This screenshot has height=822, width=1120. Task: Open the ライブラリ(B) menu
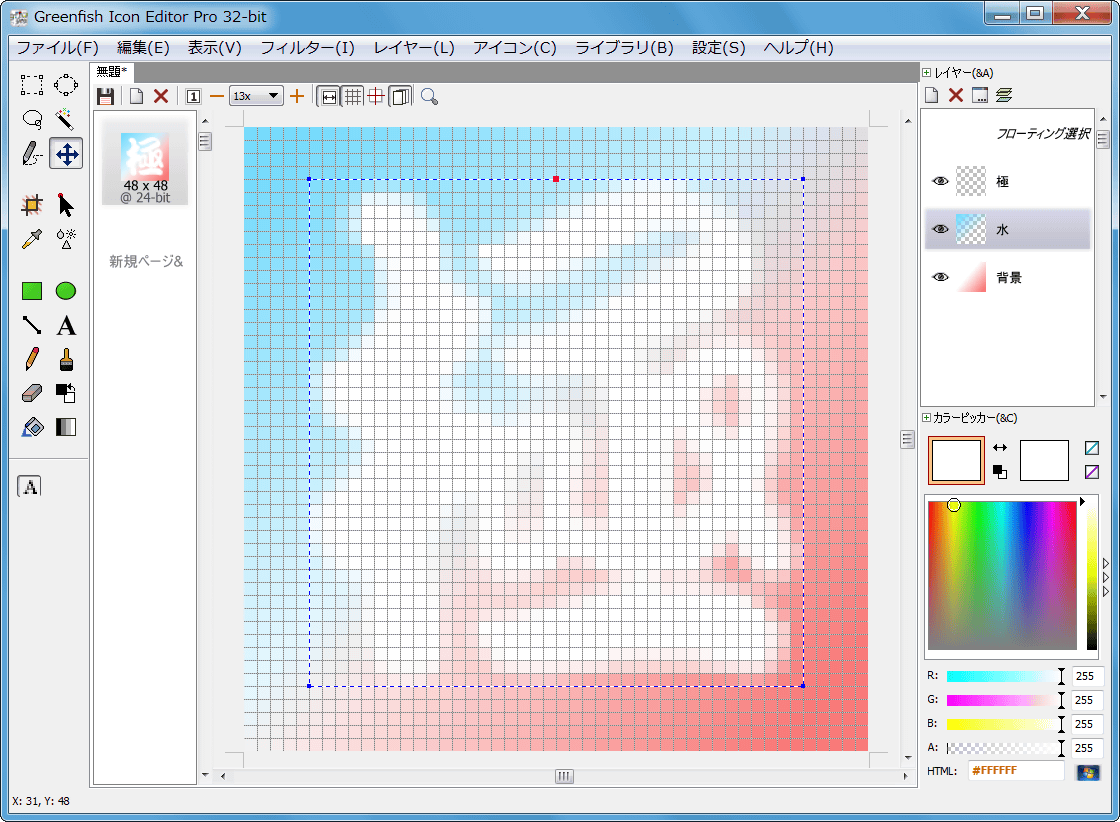pyautogui.click(x=624, y=48)
